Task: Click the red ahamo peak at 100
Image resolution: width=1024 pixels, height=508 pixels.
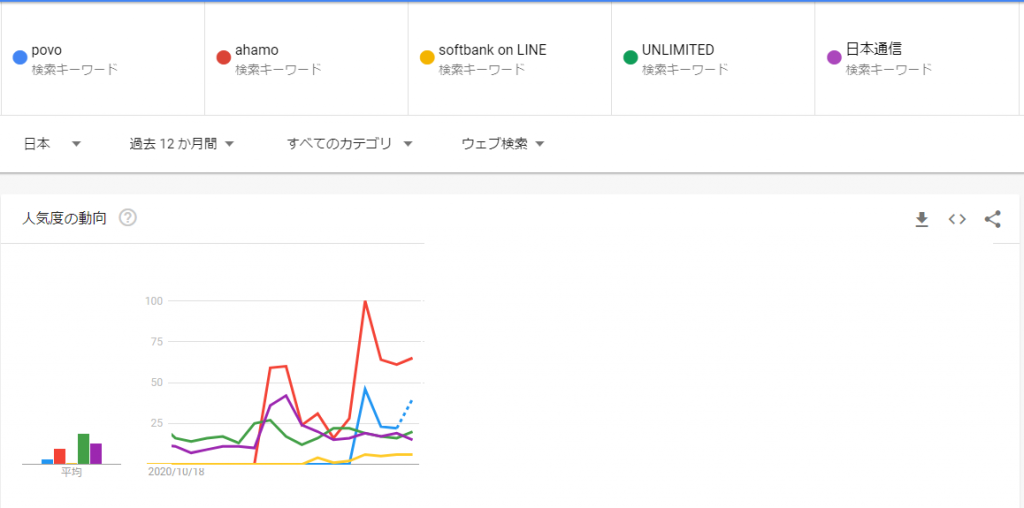Action: (x=364, y=301)
